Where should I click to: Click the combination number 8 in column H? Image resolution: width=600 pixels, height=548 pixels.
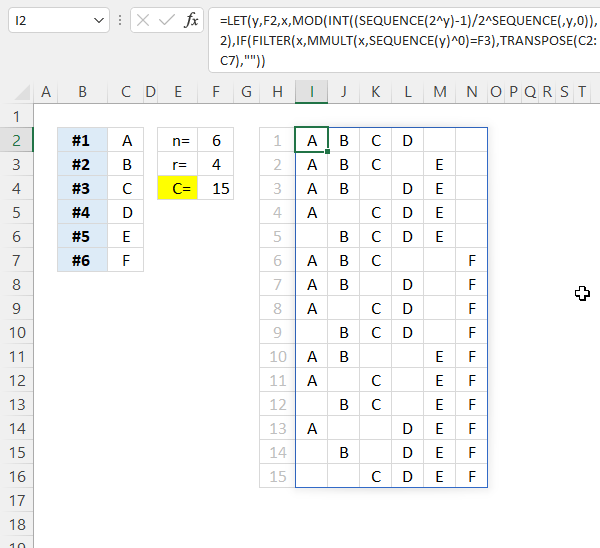(x=277, y=308)
